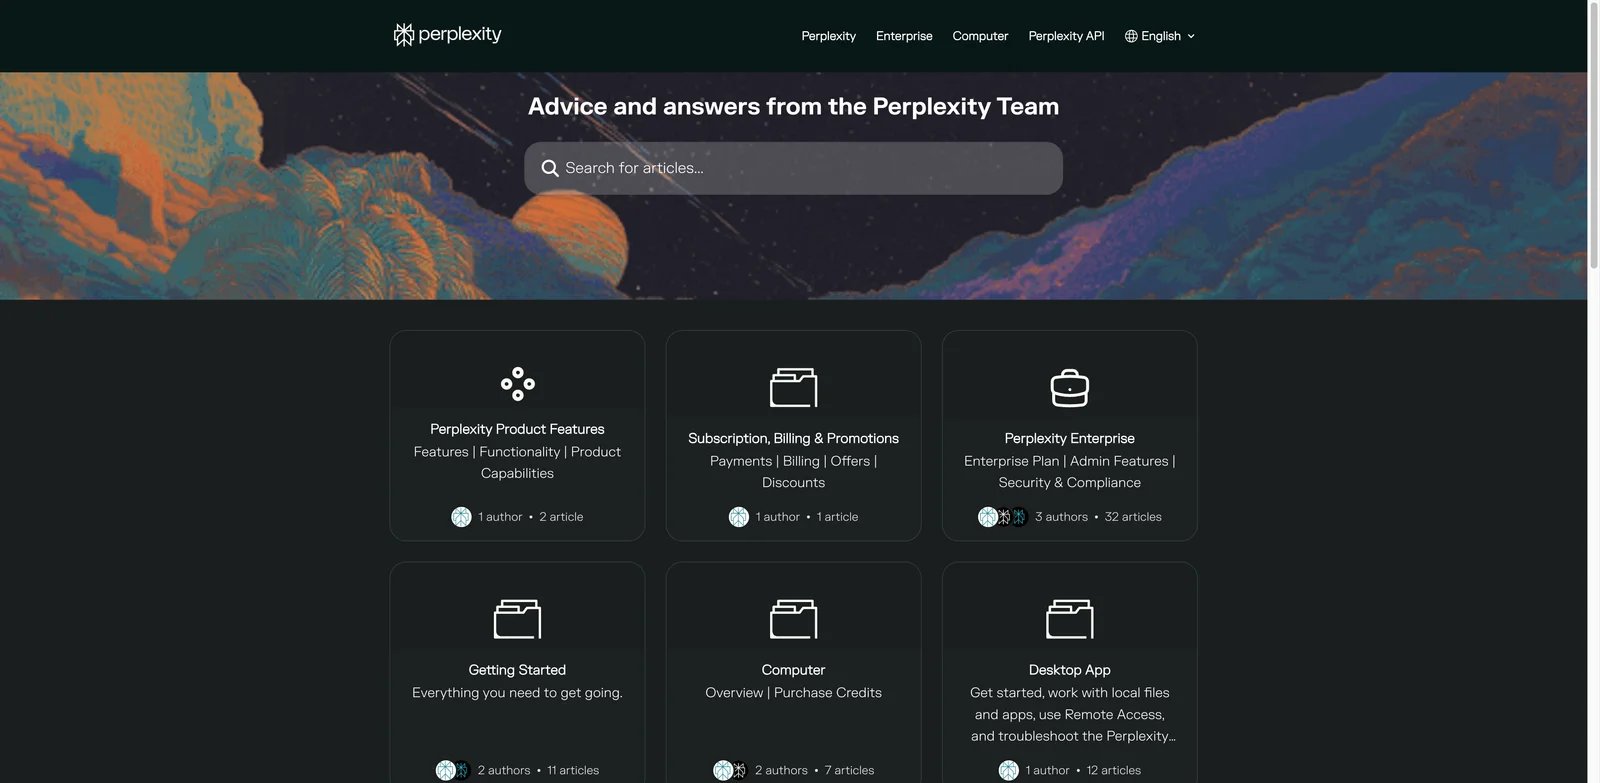The image size is (1600, 783).
Task: Open the Getting Started collection title
Action: click(x=517, y=670)
